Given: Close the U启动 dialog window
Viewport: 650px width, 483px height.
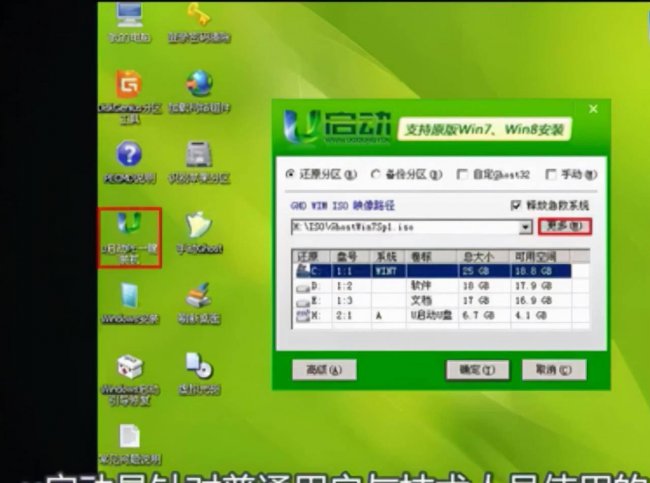Looking at the screenshot, I should 593,109.
